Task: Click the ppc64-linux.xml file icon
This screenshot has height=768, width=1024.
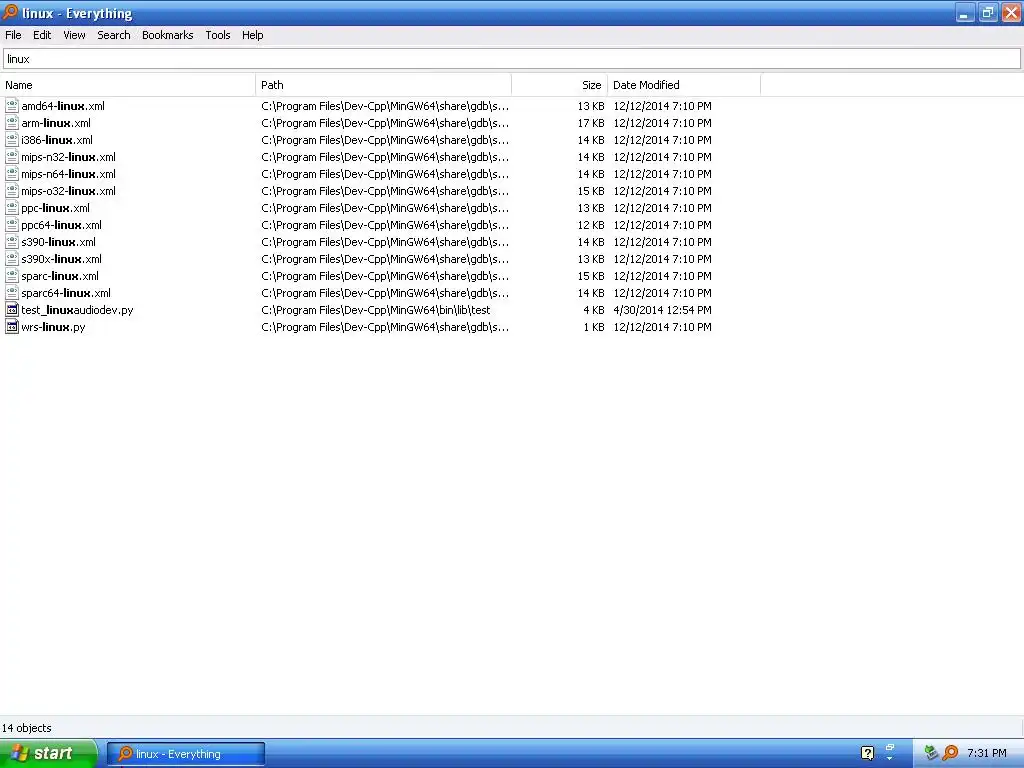Action: [12, 224]
